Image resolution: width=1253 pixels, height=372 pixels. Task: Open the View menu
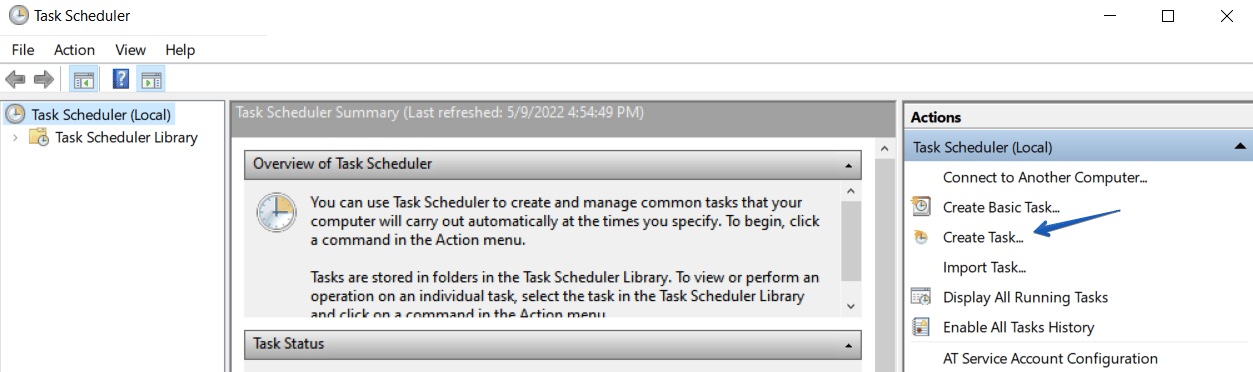point(130,50)
